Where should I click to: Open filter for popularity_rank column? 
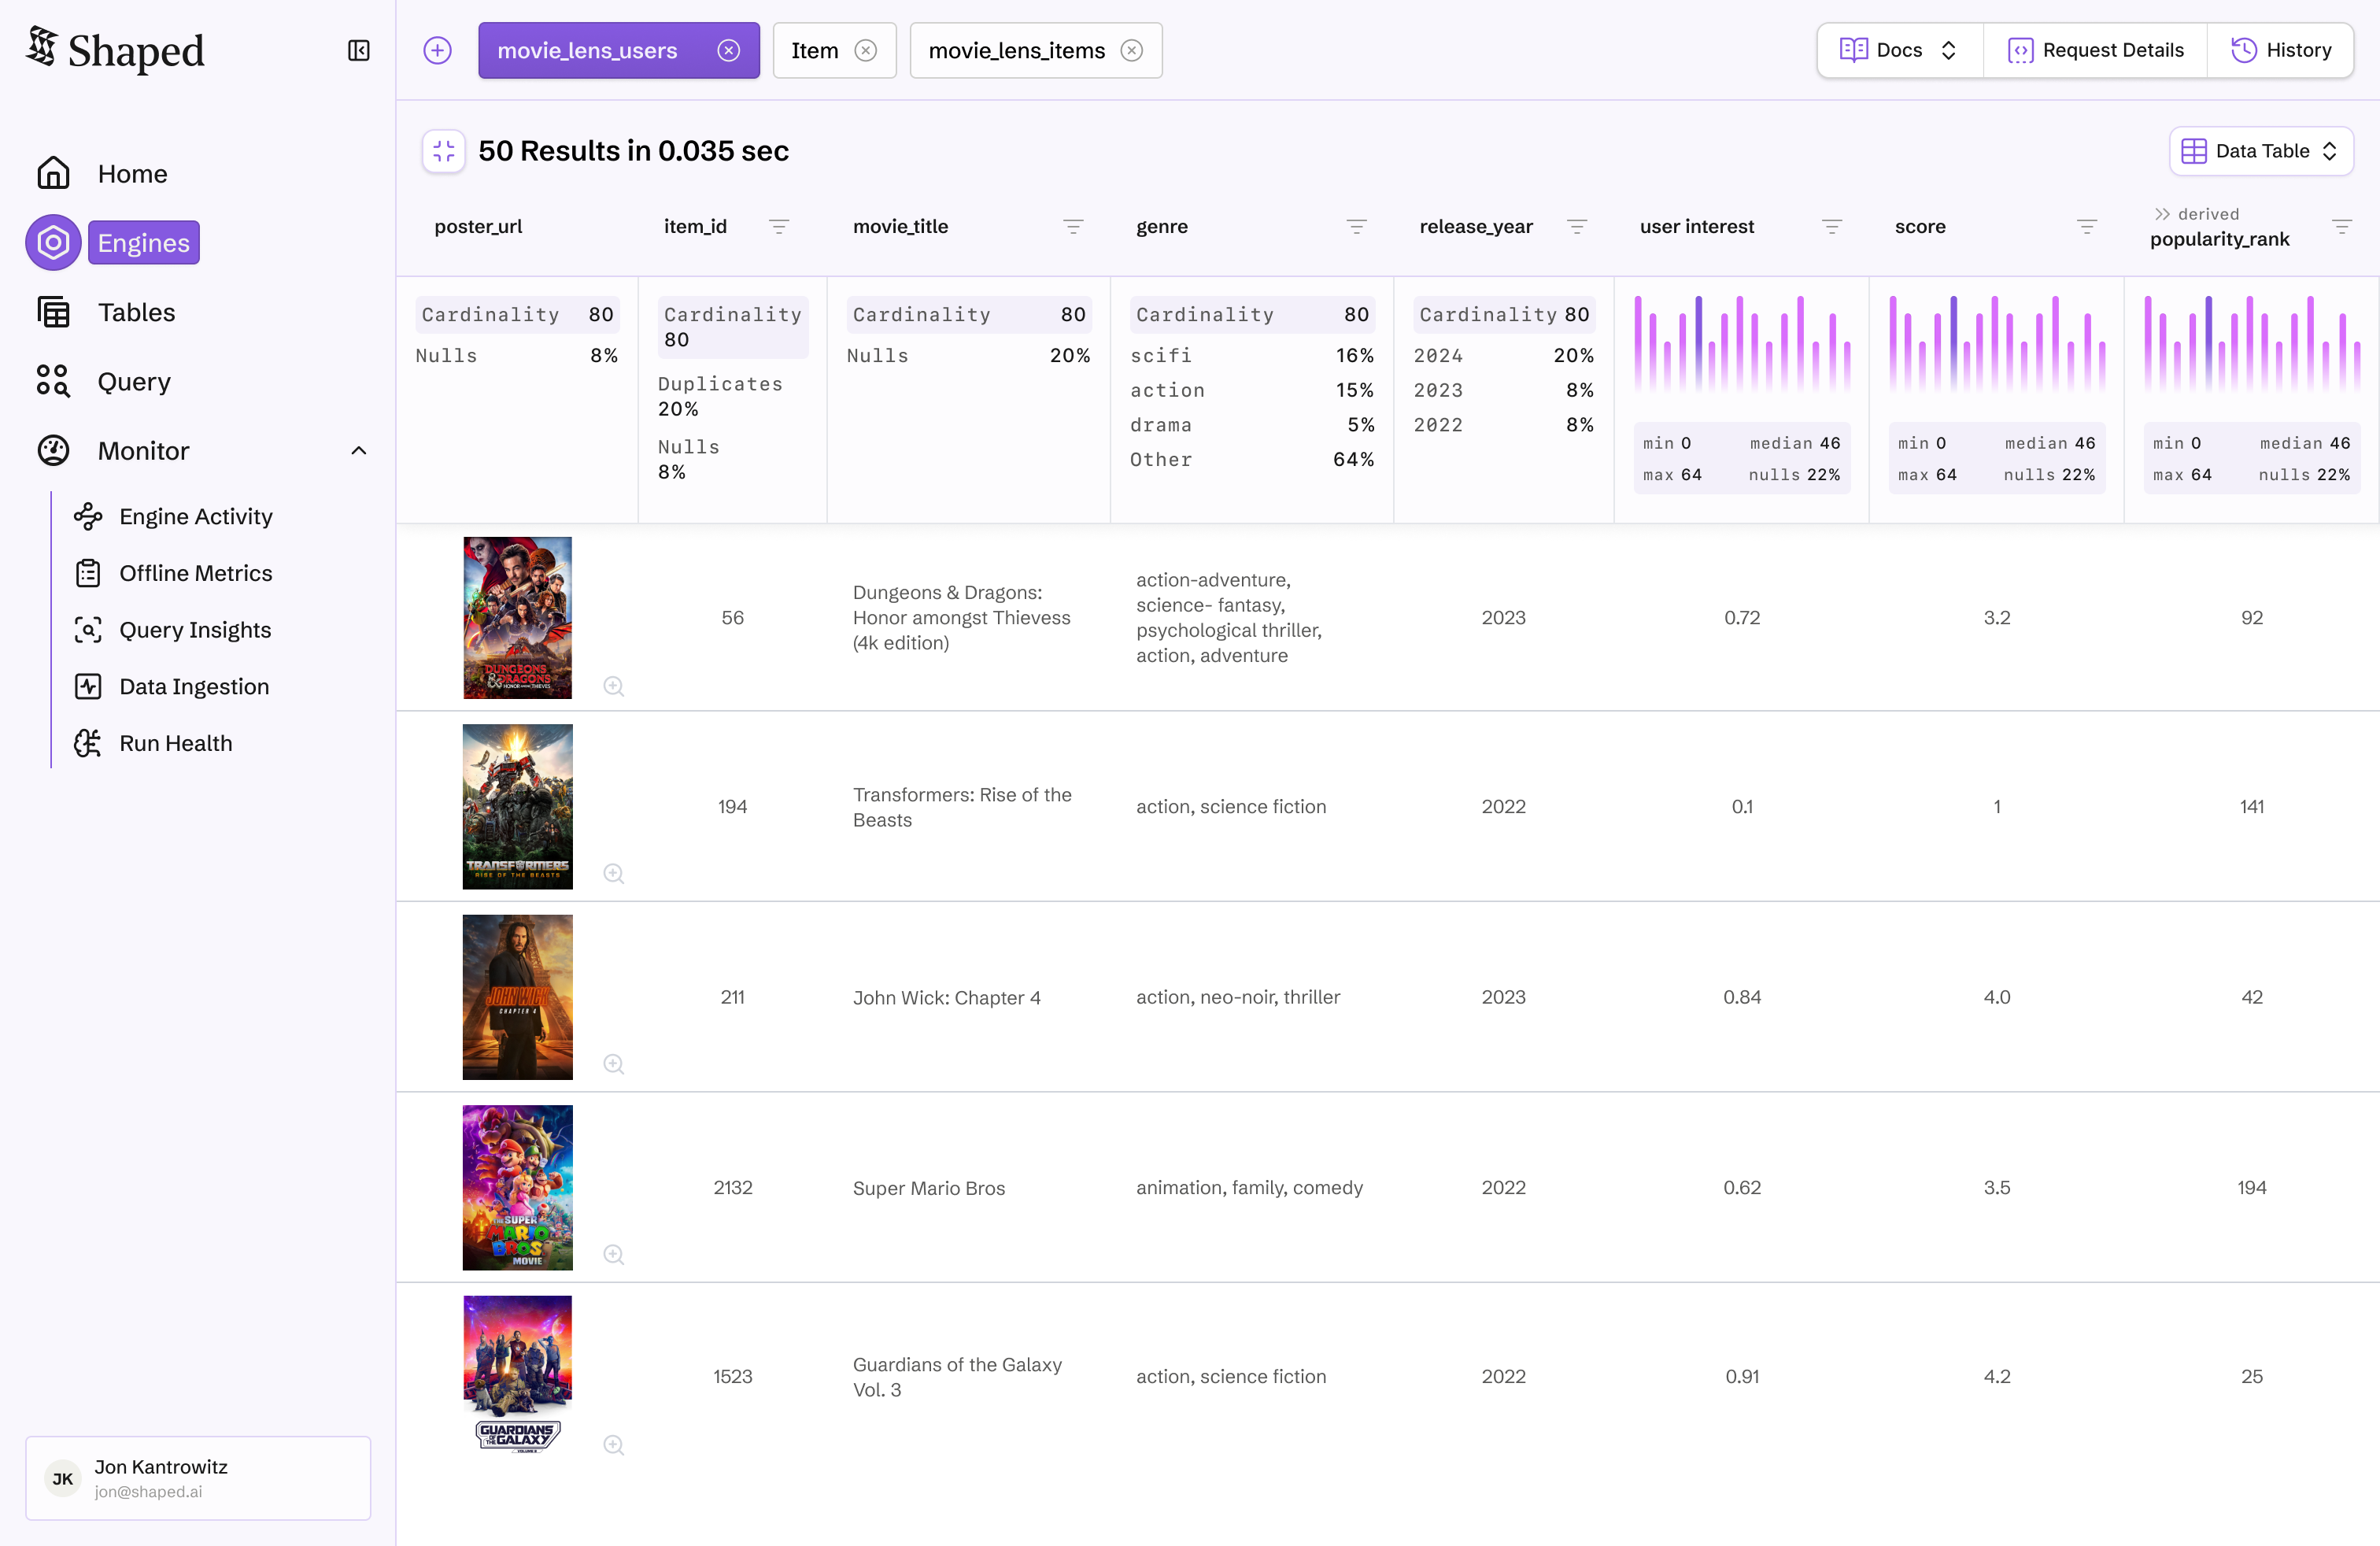pyautogui.click(x=2342, y=227)
